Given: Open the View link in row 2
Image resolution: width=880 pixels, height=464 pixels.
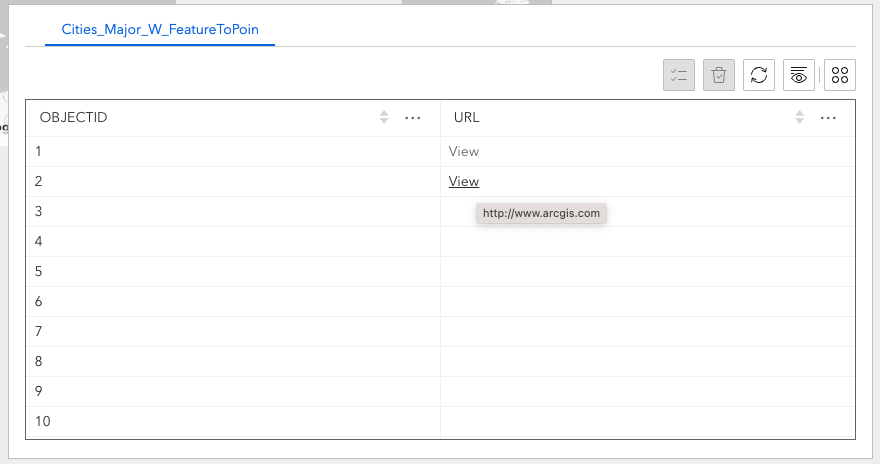Looking at the screenshot, I should (x=464, y=181).
